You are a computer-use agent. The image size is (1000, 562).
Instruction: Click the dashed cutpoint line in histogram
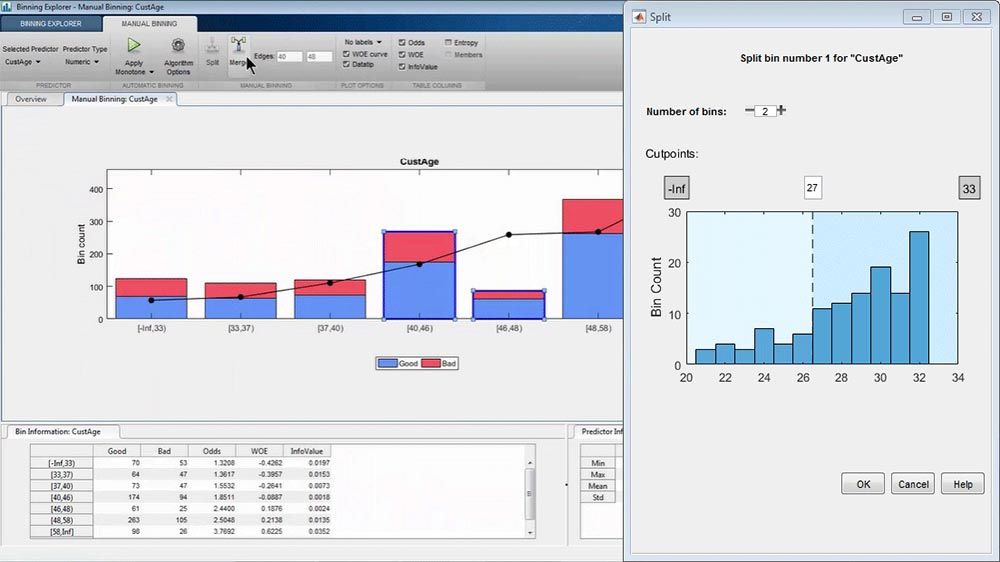click(812, 260)
